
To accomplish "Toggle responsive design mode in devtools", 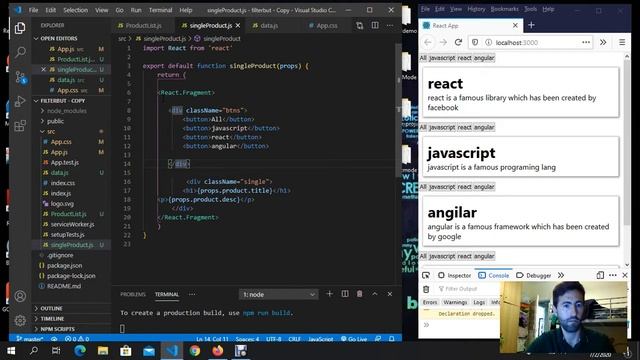I will coord(600,275).
